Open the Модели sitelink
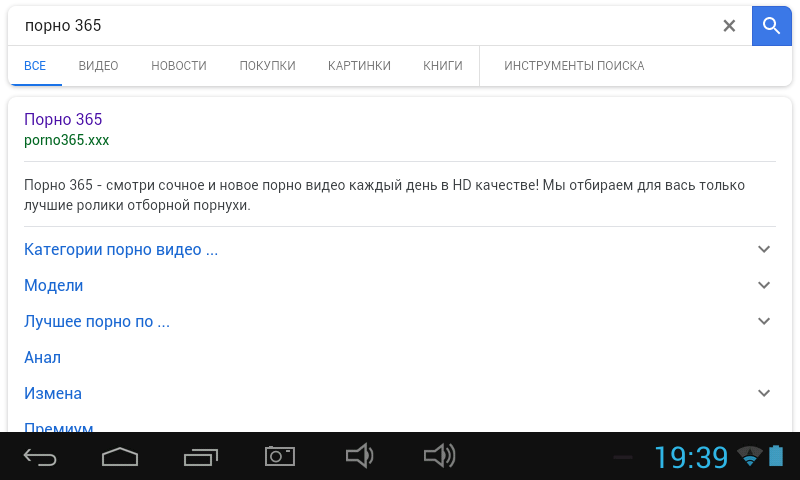Image resolution: width=800 pixels, height=480 pixels. pyautogui.click(x=54, y=285)
